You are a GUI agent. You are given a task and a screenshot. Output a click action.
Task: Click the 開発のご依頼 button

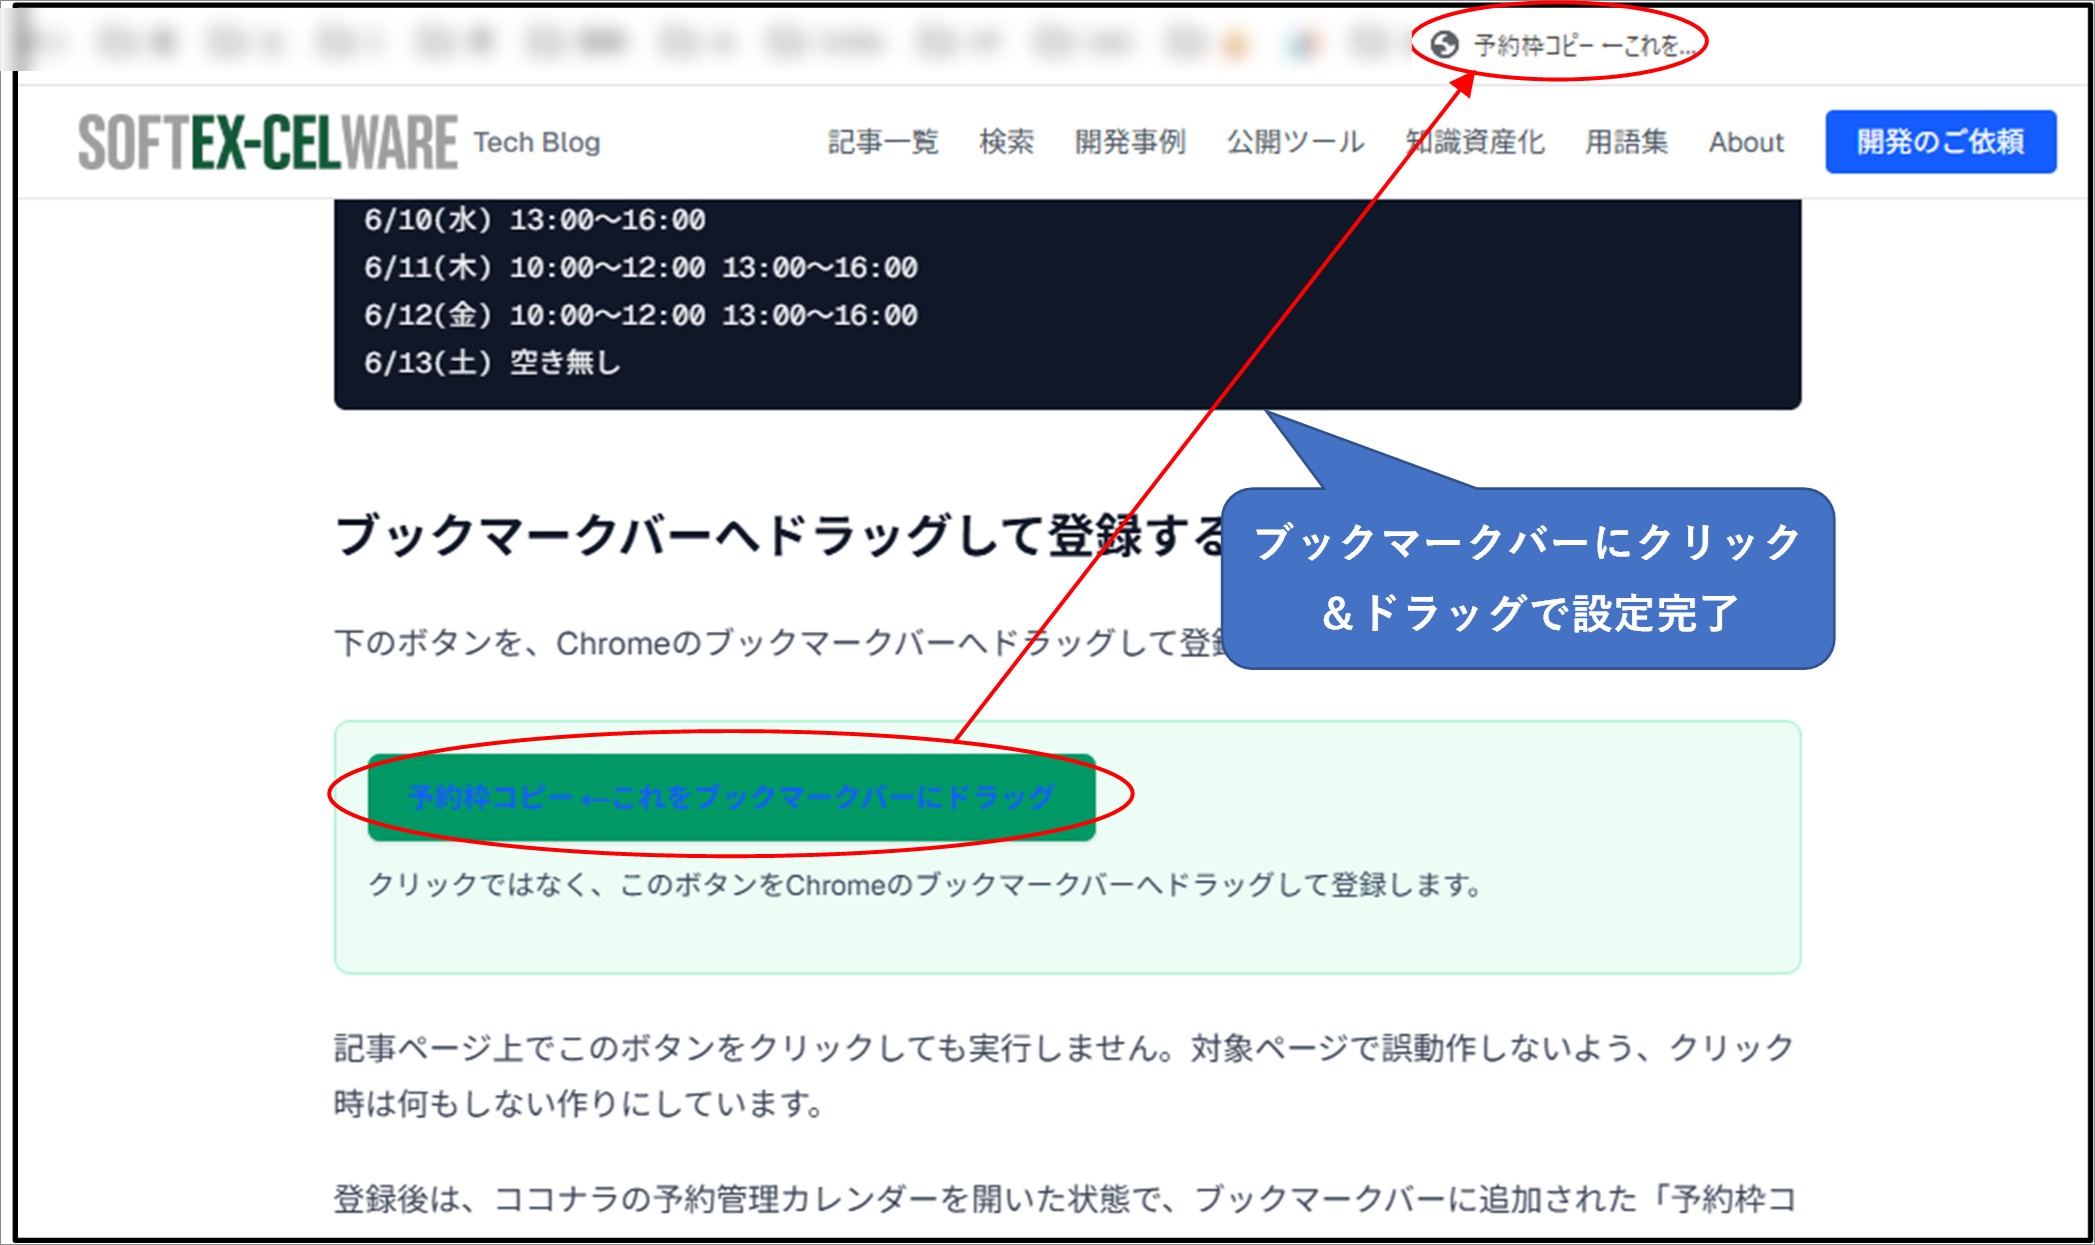click(x=1940, y=142)
